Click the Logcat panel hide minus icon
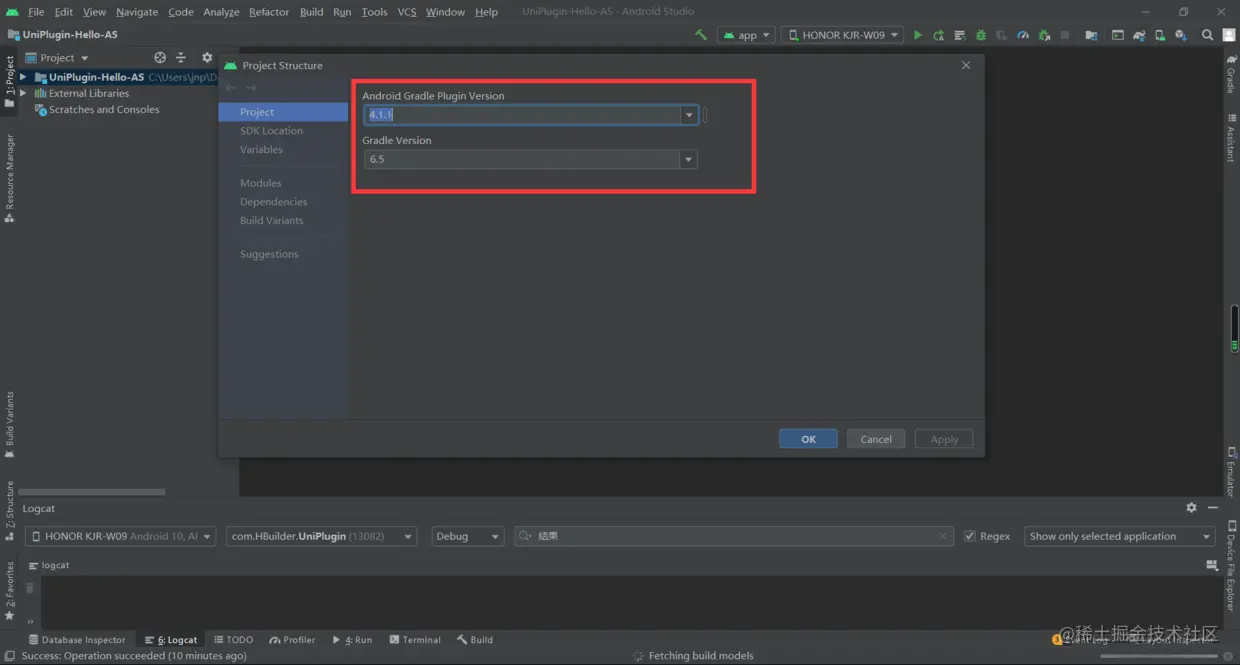This screenshot has width=1240, height=665. pyautogui.click(x=1212, y=508)
